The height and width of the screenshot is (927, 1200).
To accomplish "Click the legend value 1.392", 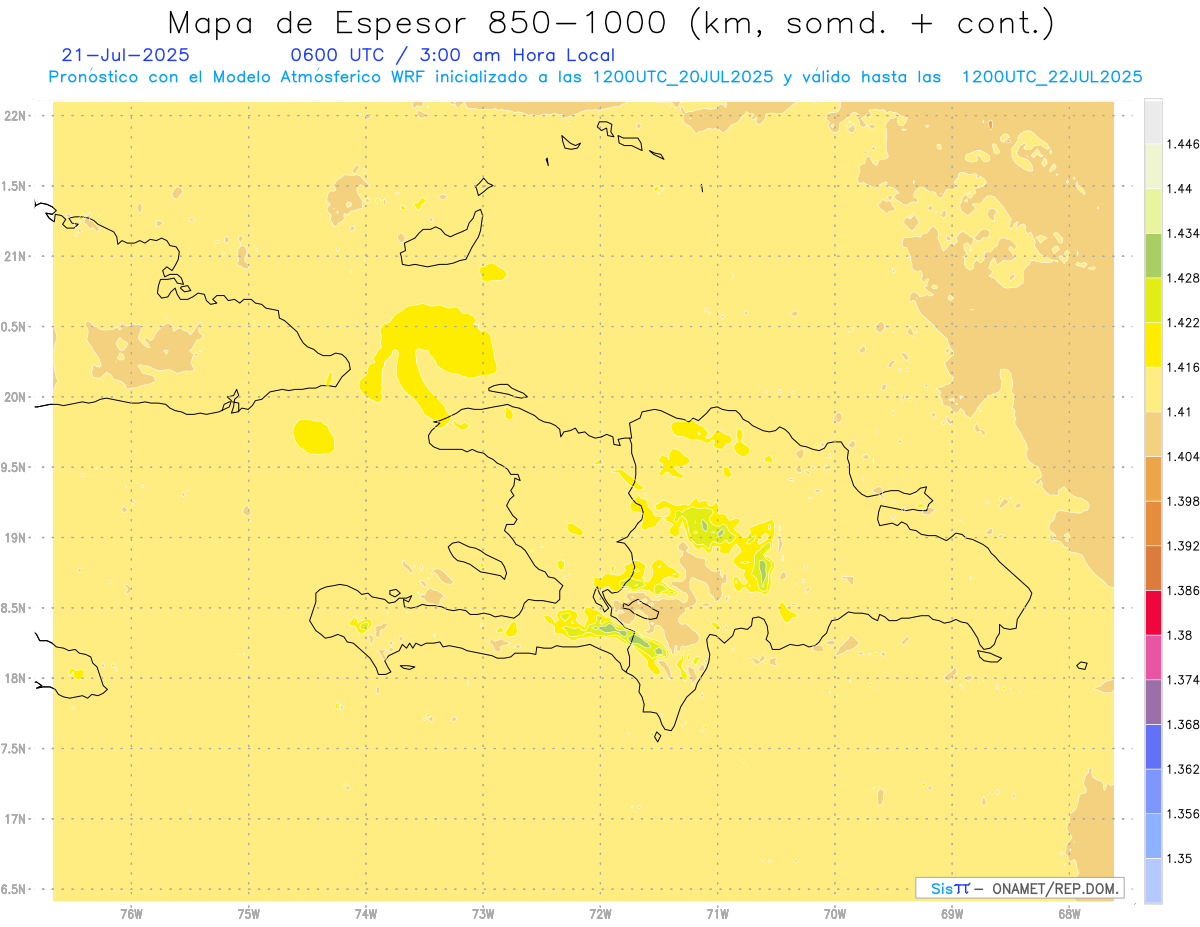I will 1183,546.
